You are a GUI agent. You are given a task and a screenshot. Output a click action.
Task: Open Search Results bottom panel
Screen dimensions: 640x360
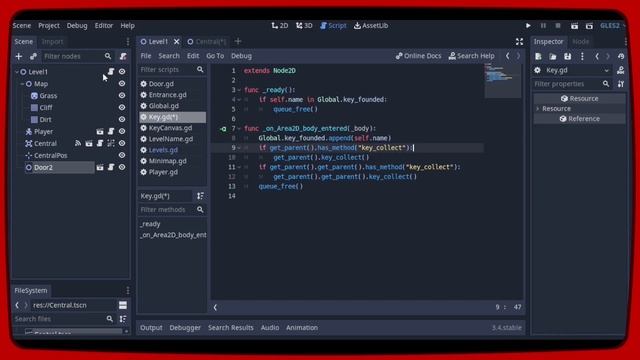(231, 328)
